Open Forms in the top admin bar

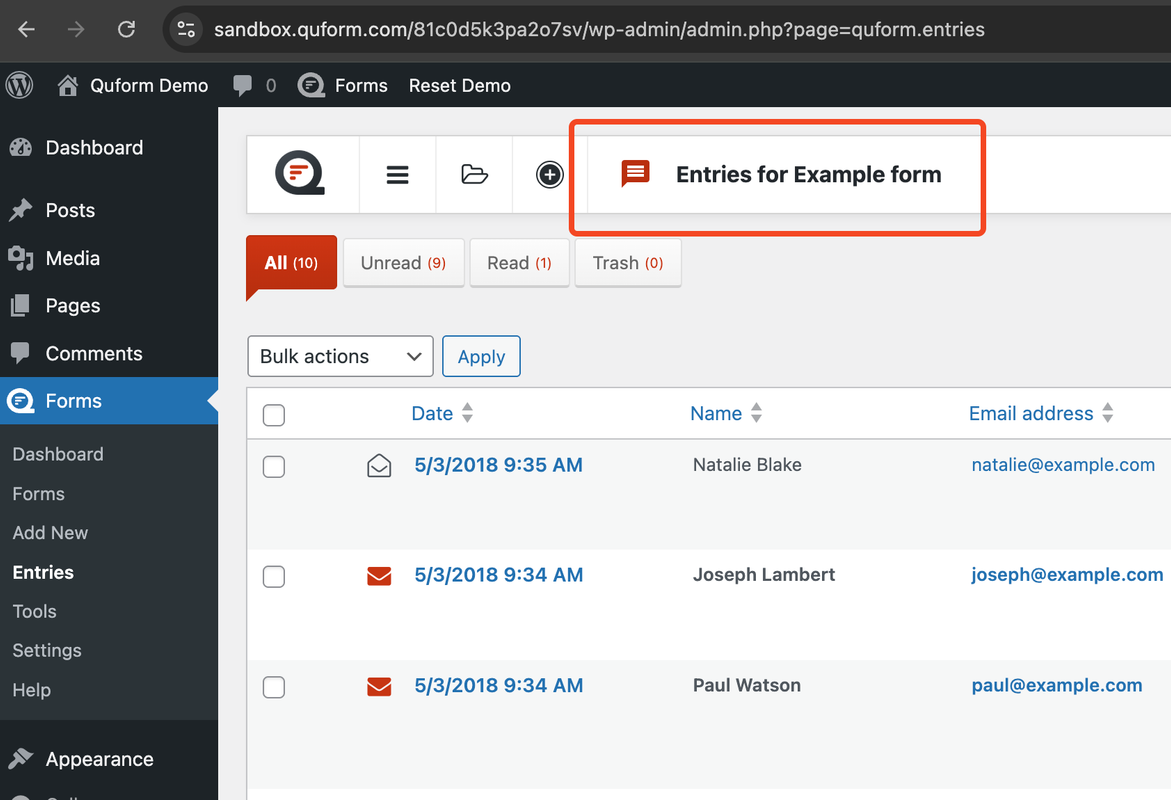[x=361, y=85]
